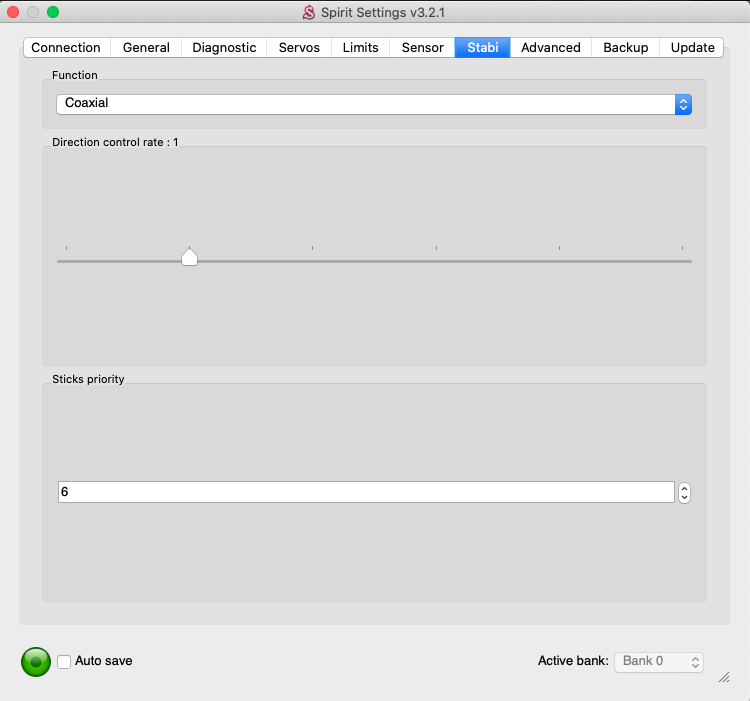
Task: Click the green connection status indicator
Action: click(35, 661)
